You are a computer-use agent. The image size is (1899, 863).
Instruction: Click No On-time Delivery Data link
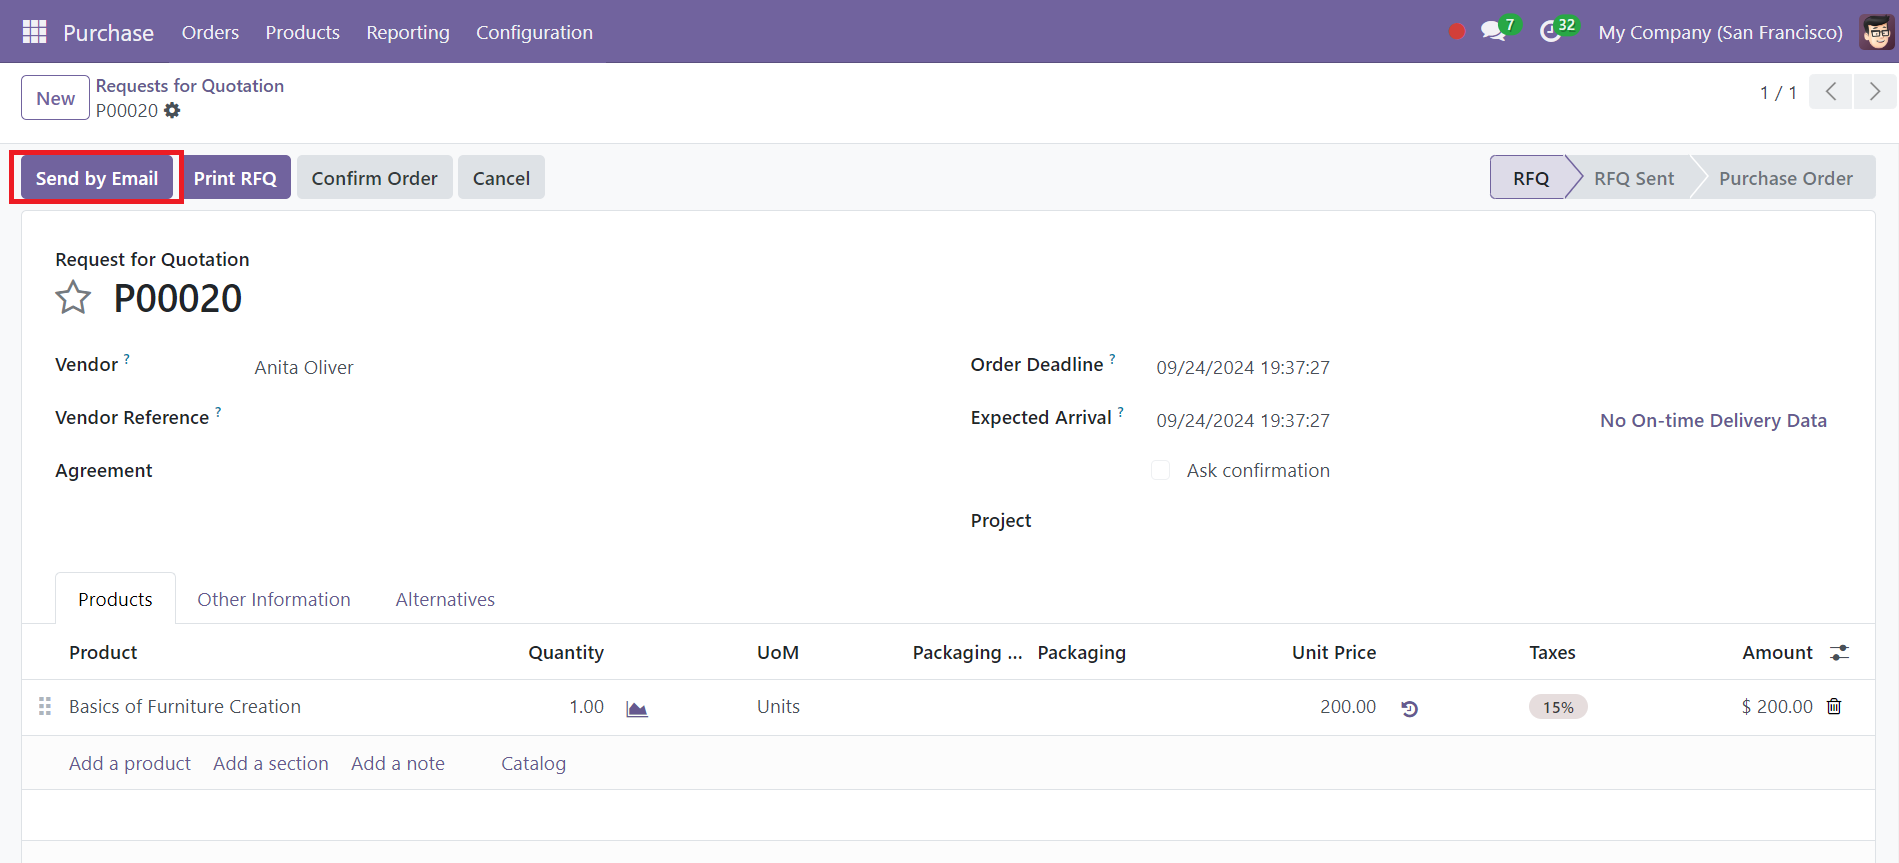1713,420
